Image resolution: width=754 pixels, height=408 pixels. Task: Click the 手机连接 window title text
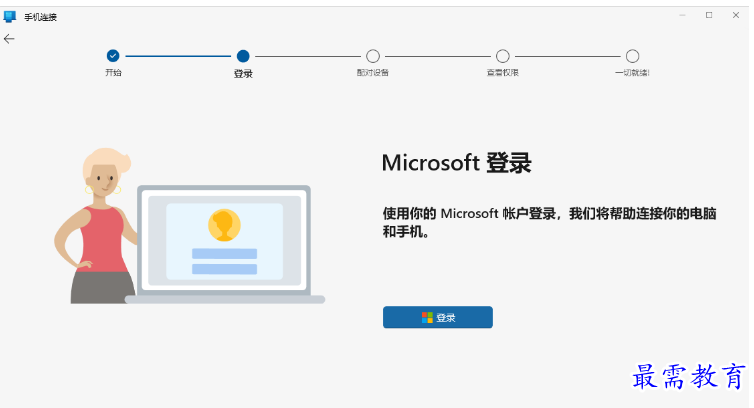coord(41,17)
